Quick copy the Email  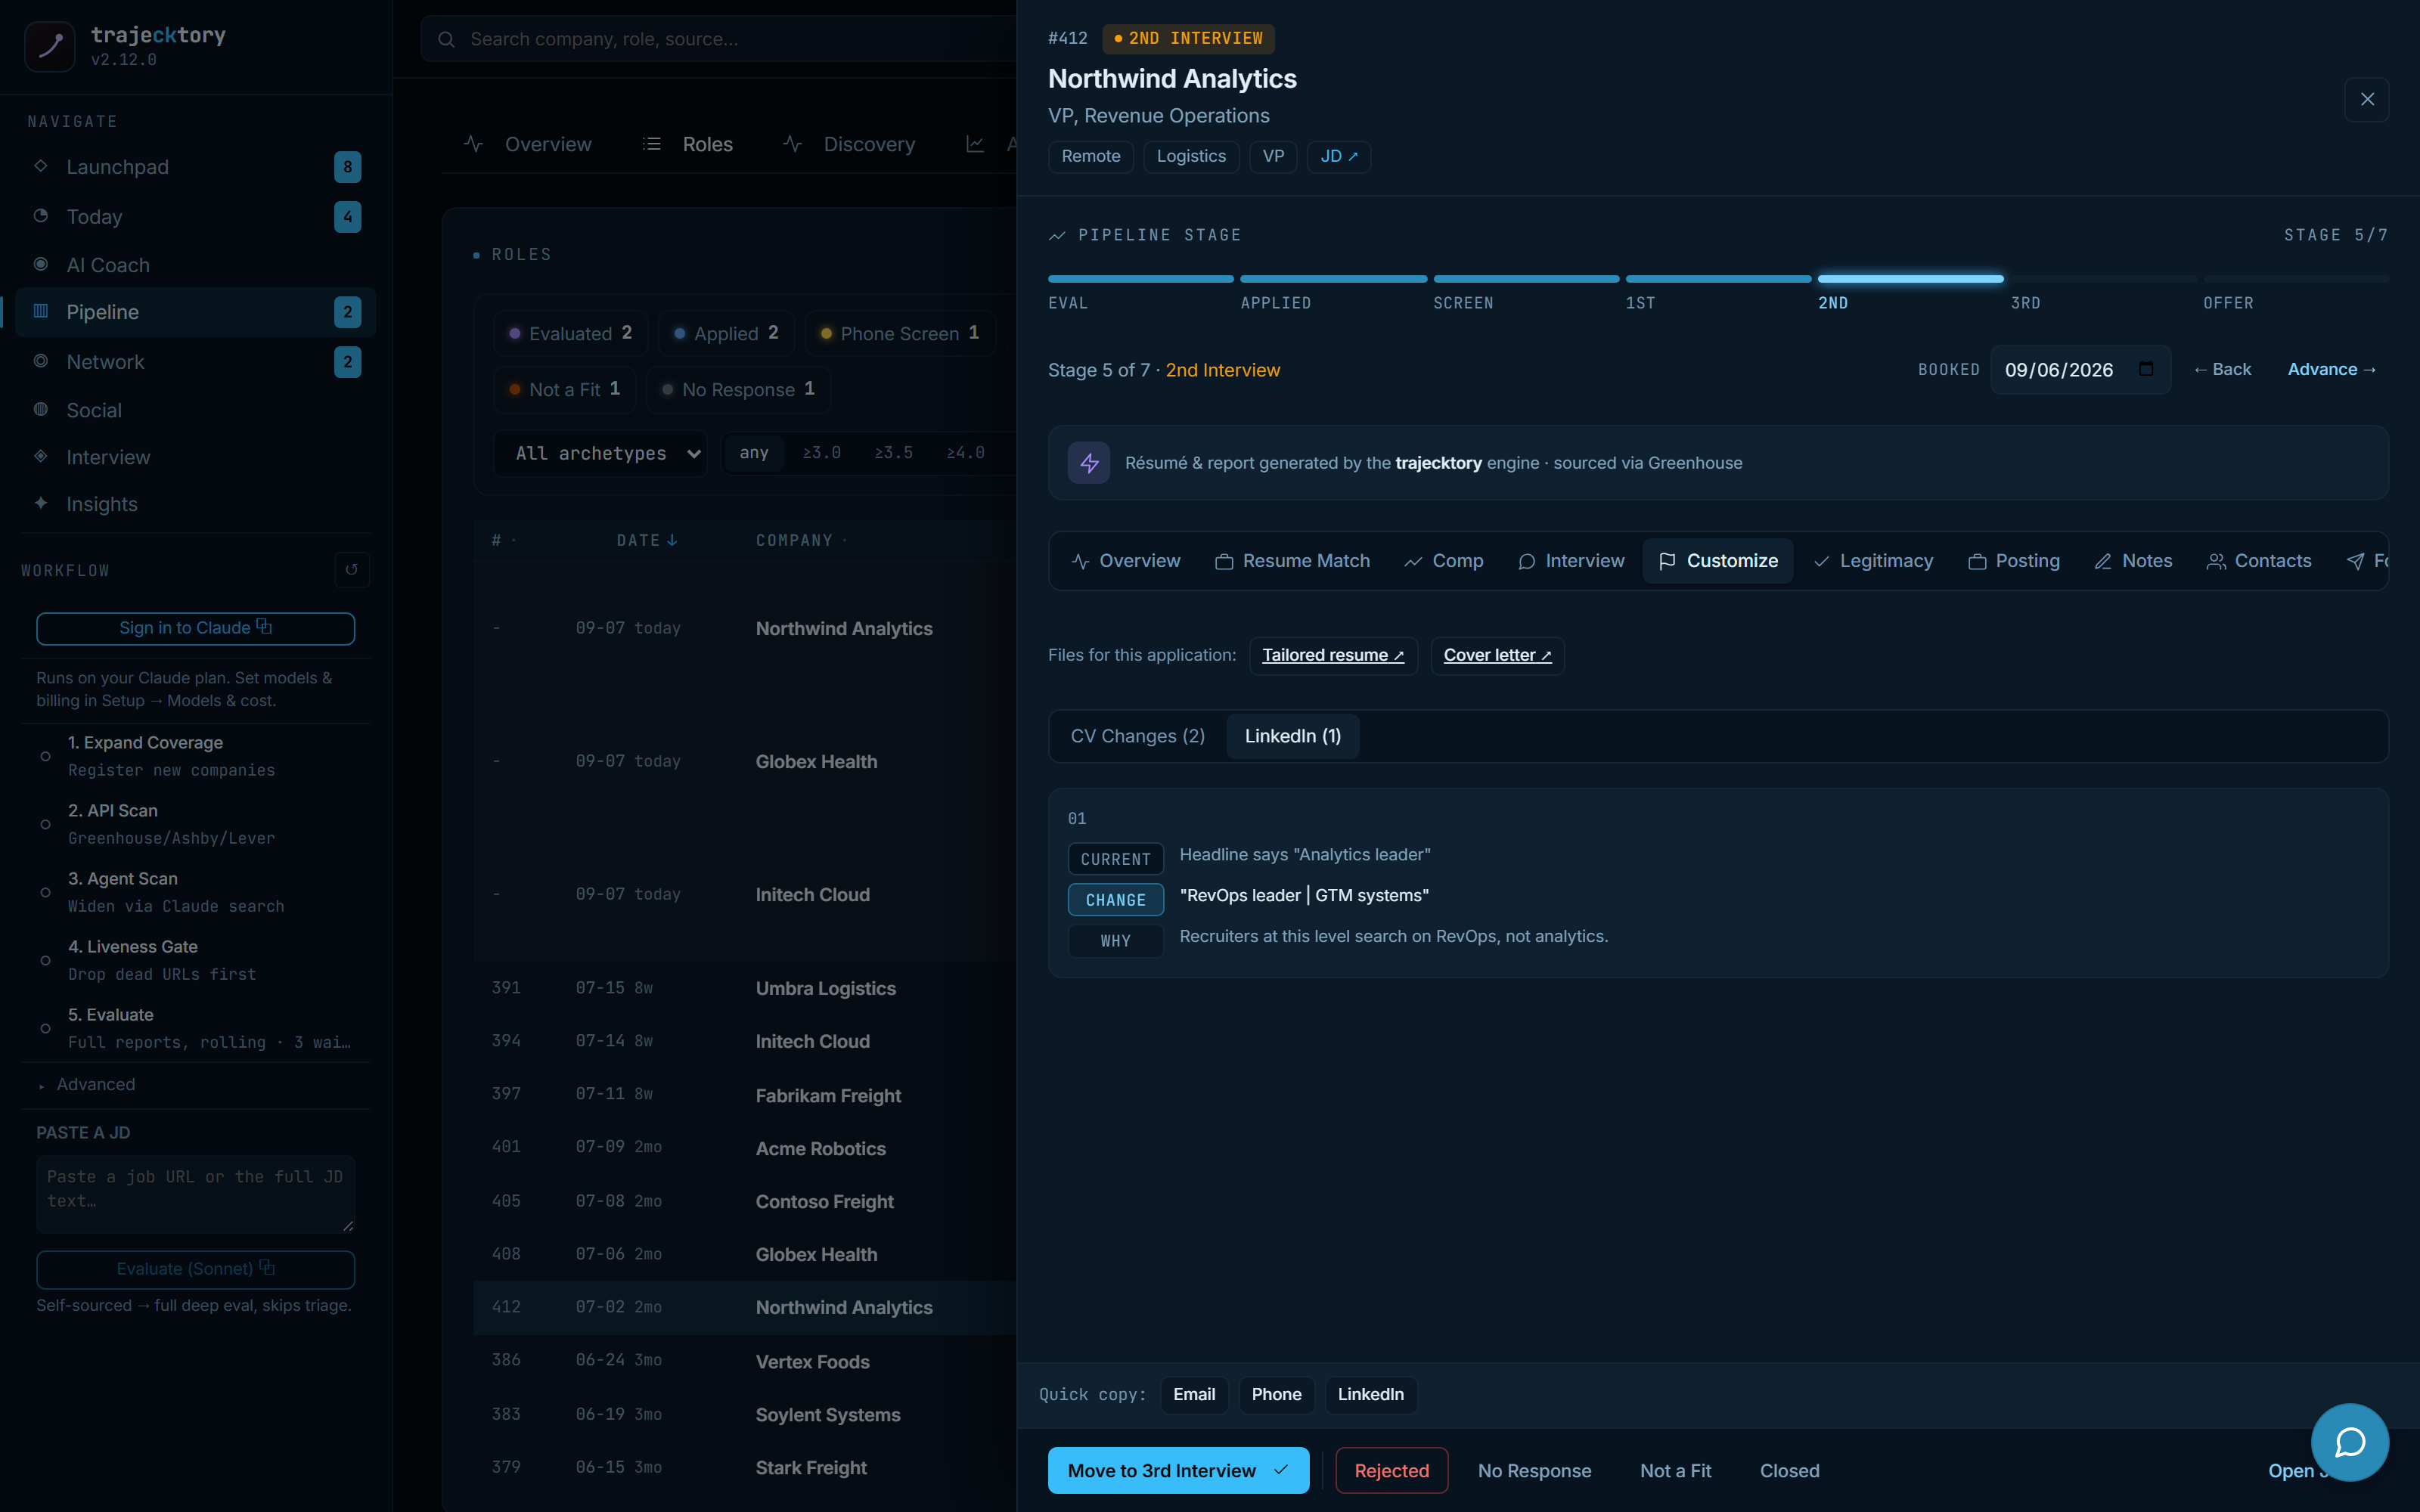[x=1194, y=1394]
